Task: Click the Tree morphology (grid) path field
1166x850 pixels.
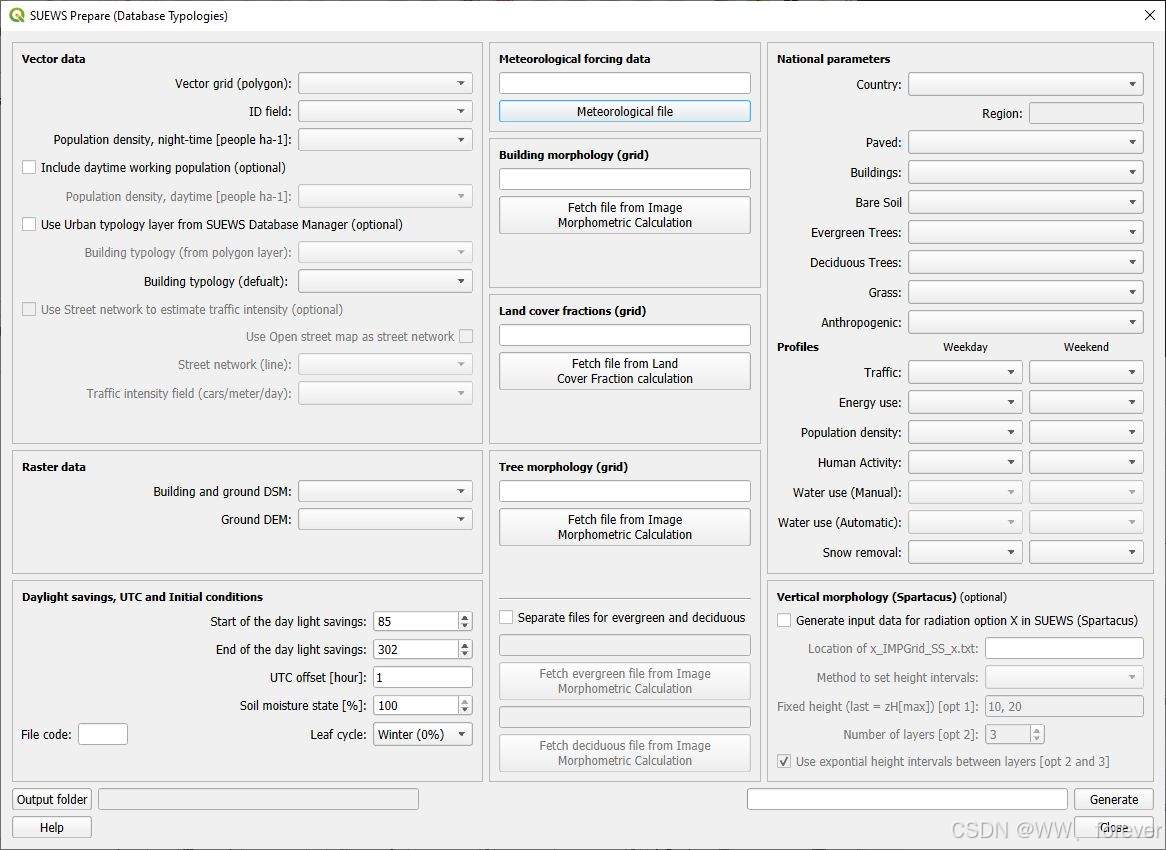Action: click(x=625, y=491)
